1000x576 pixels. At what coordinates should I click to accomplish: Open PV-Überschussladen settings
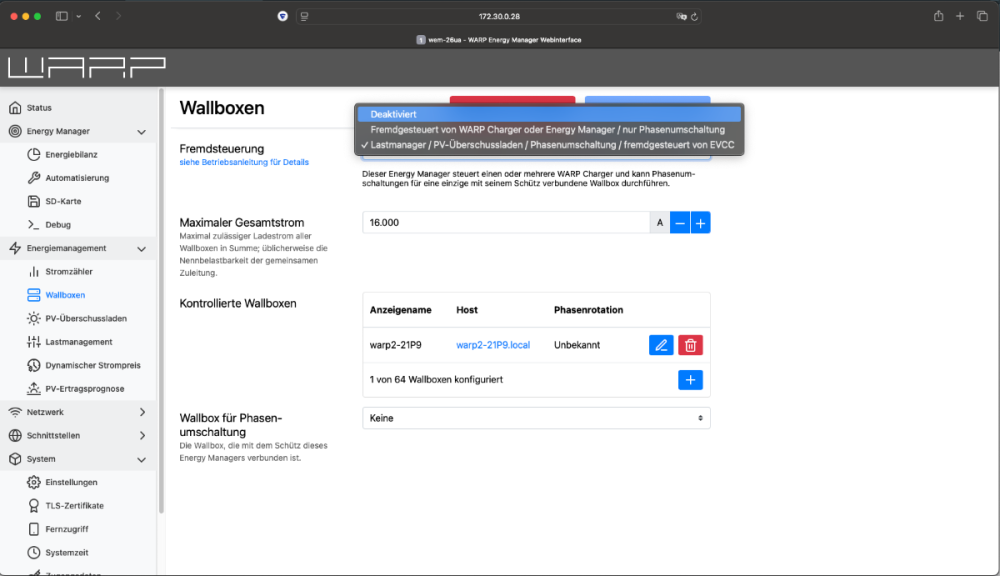pos(85,319)
